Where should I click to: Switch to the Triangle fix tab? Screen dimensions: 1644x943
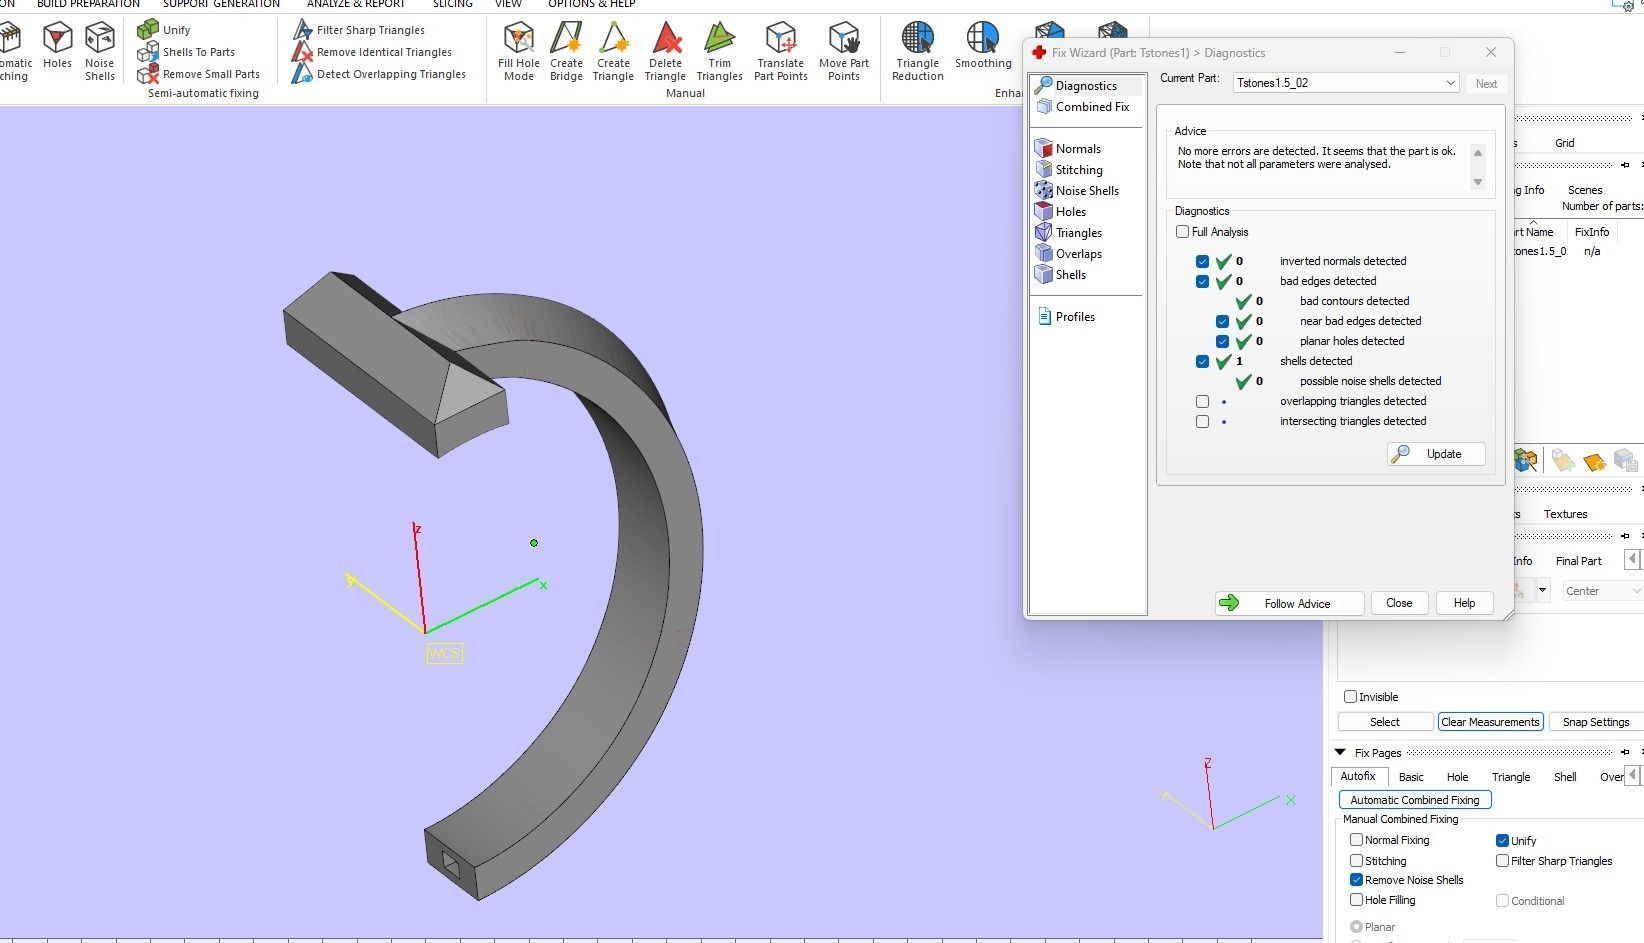(x=1510, y=777)
